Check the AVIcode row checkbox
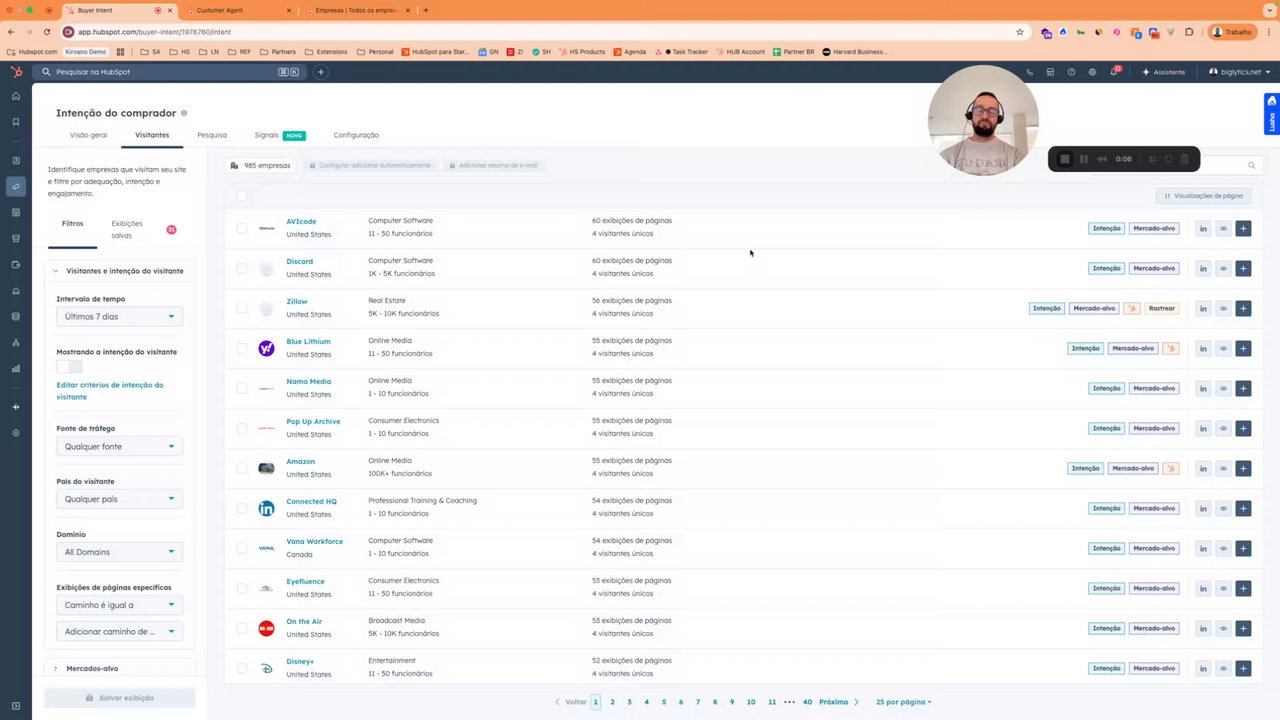The height and width of the screenshot is (720, 1280). click(x=241, y=228)
